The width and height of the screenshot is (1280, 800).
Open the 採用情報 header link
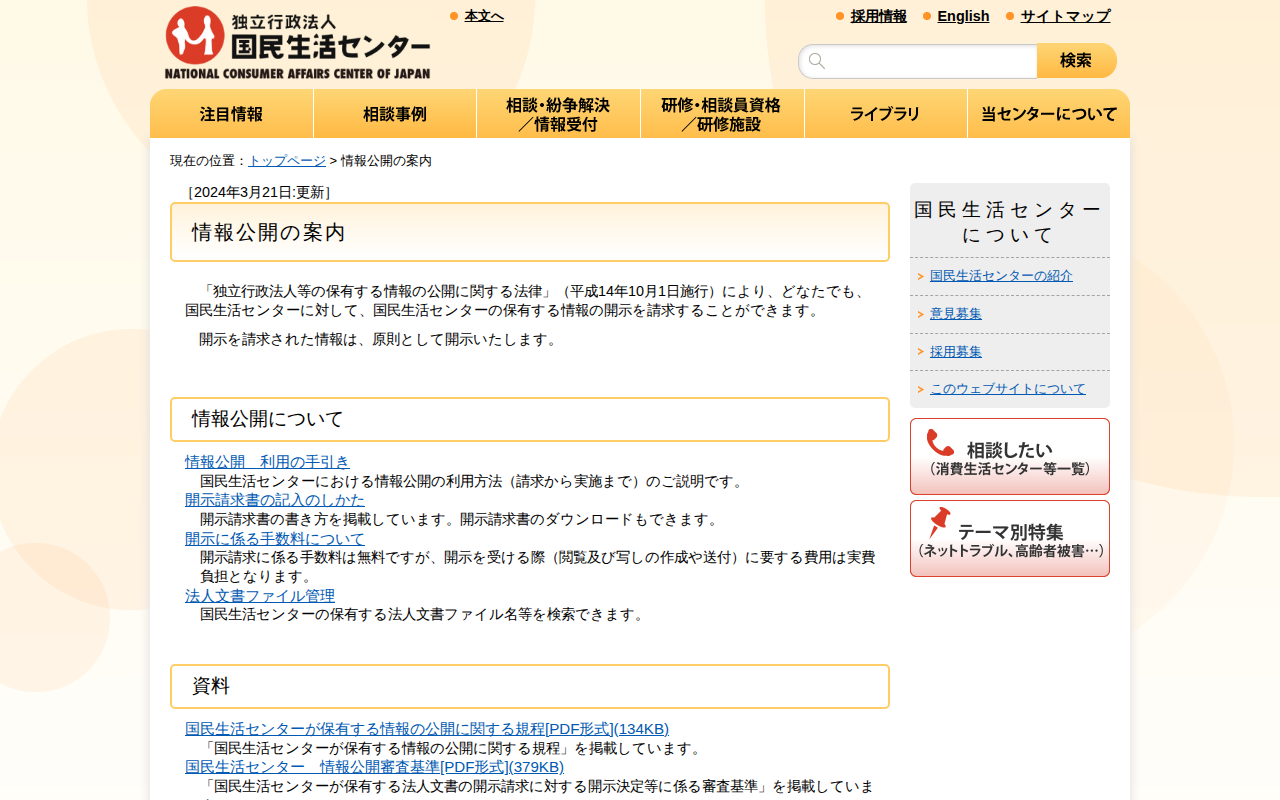[x=879, y=16]
